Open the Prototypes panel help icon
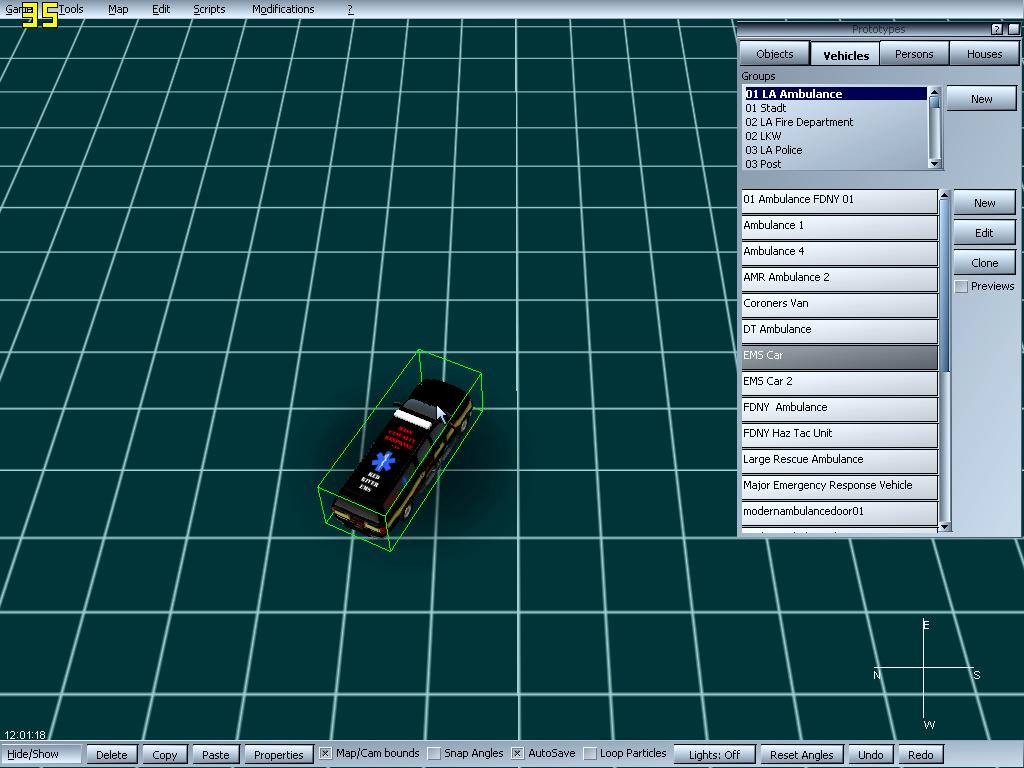This screenshot has height=768, width=1024. (x=996, y=29)
